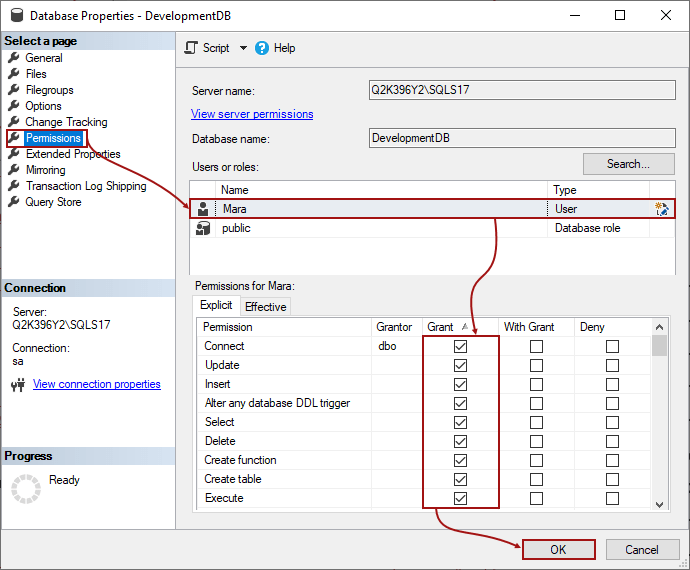This screenshot has height=570, width=690.
Task: Click the edit icon at end of Mara row
Action: 661,209
